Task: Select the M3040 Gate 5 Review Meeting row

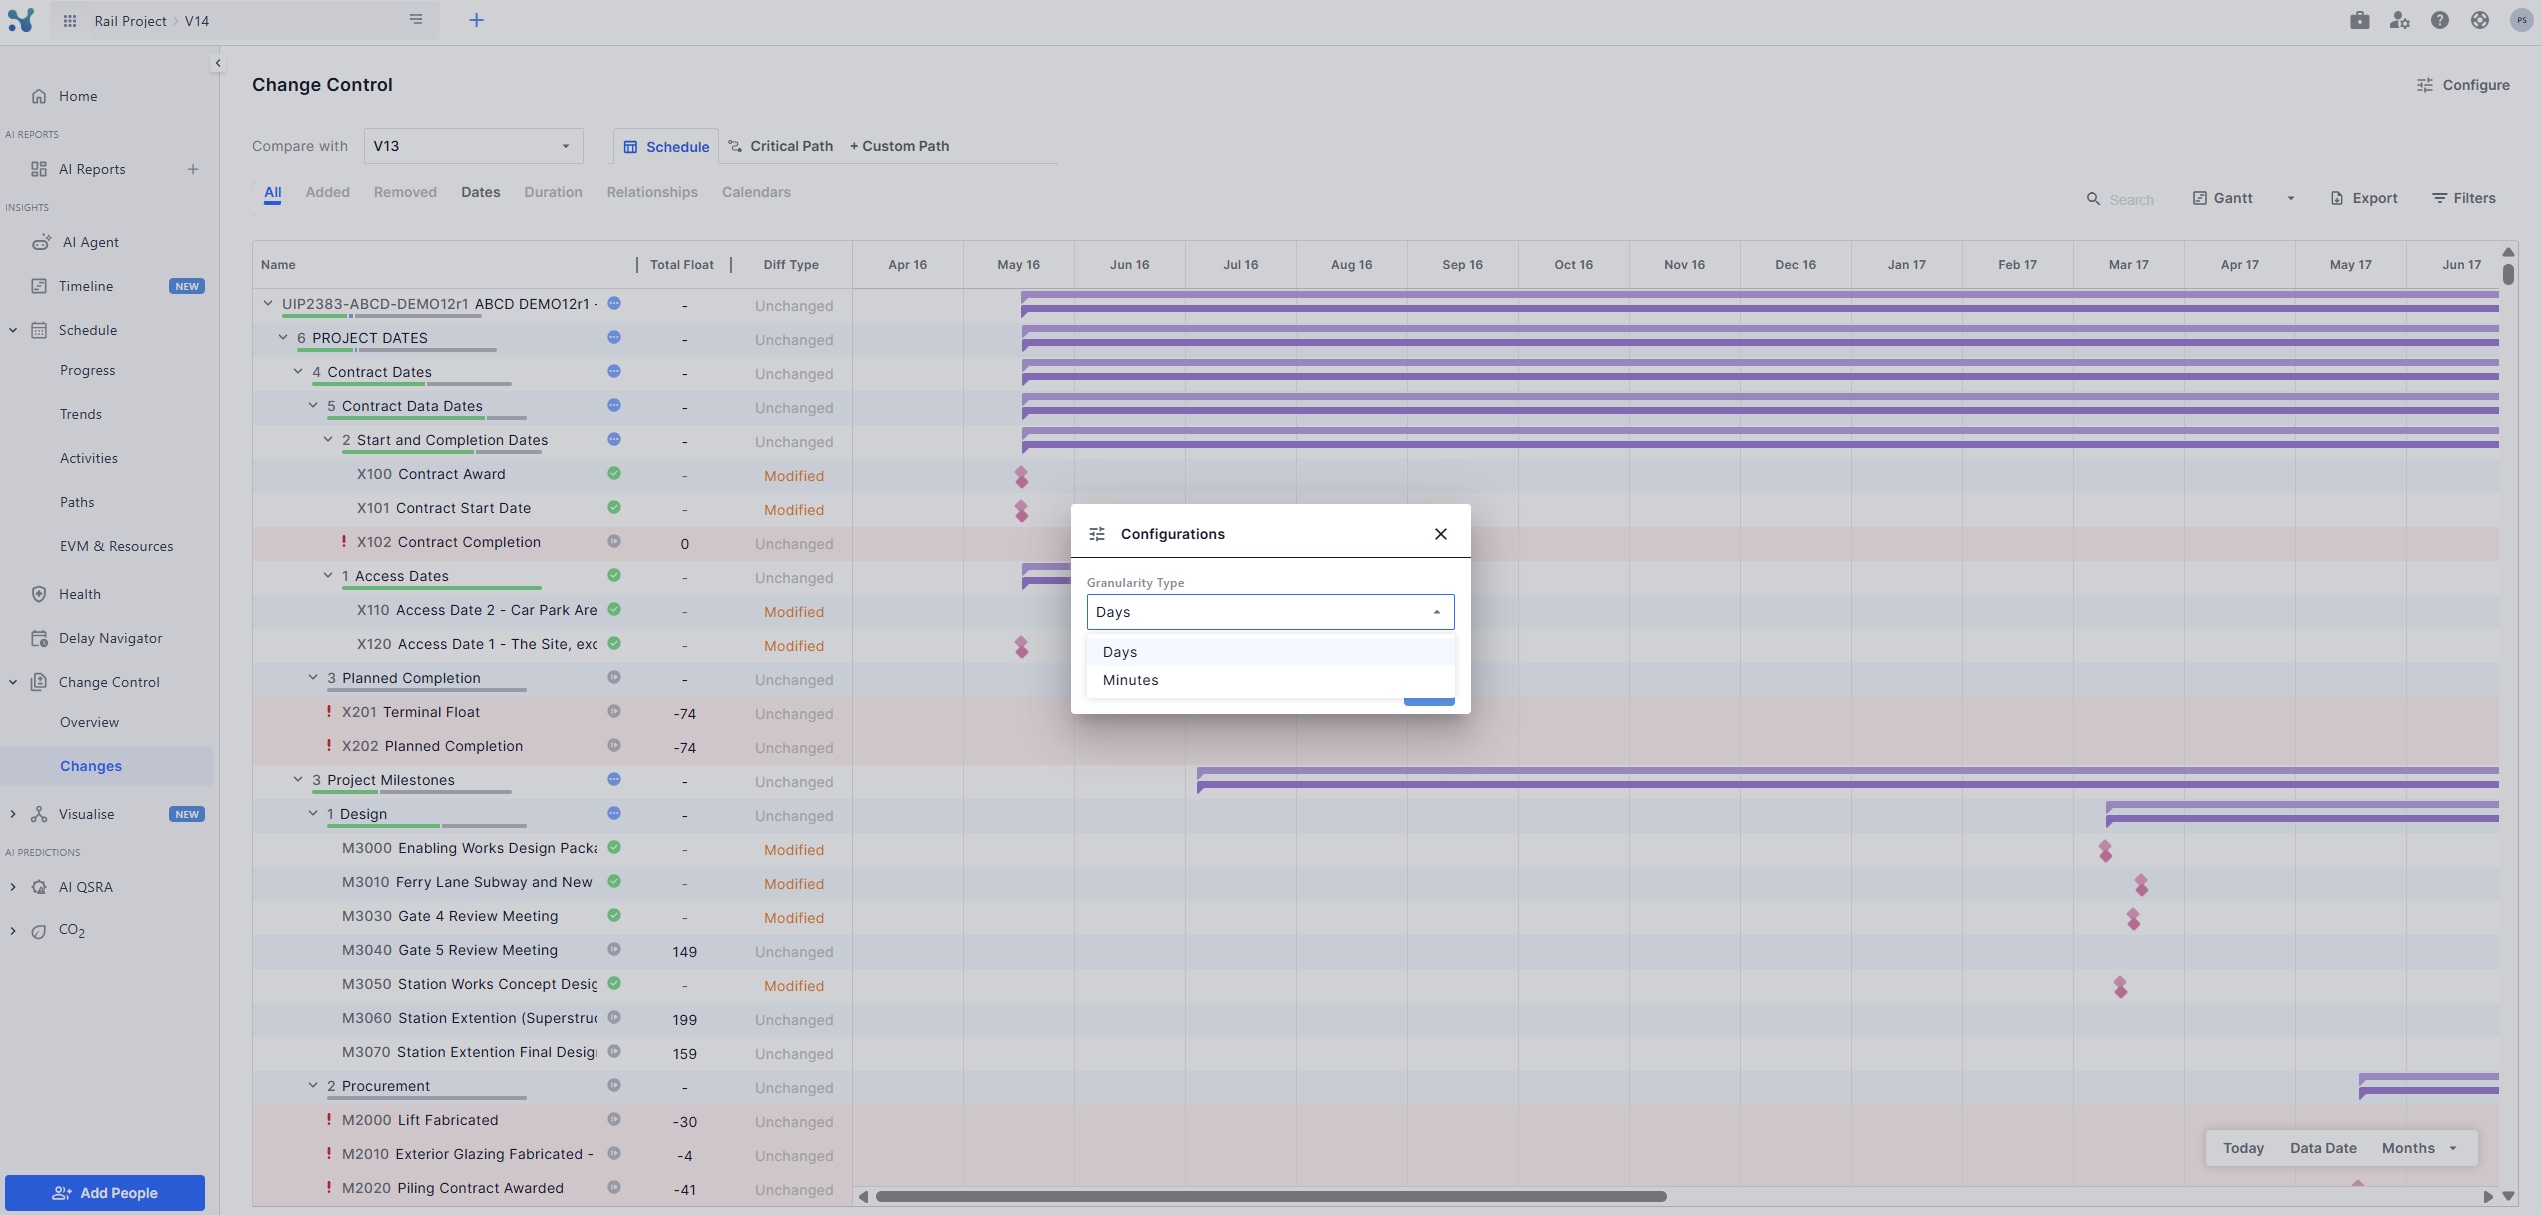Action: click(x=552, y=951)
